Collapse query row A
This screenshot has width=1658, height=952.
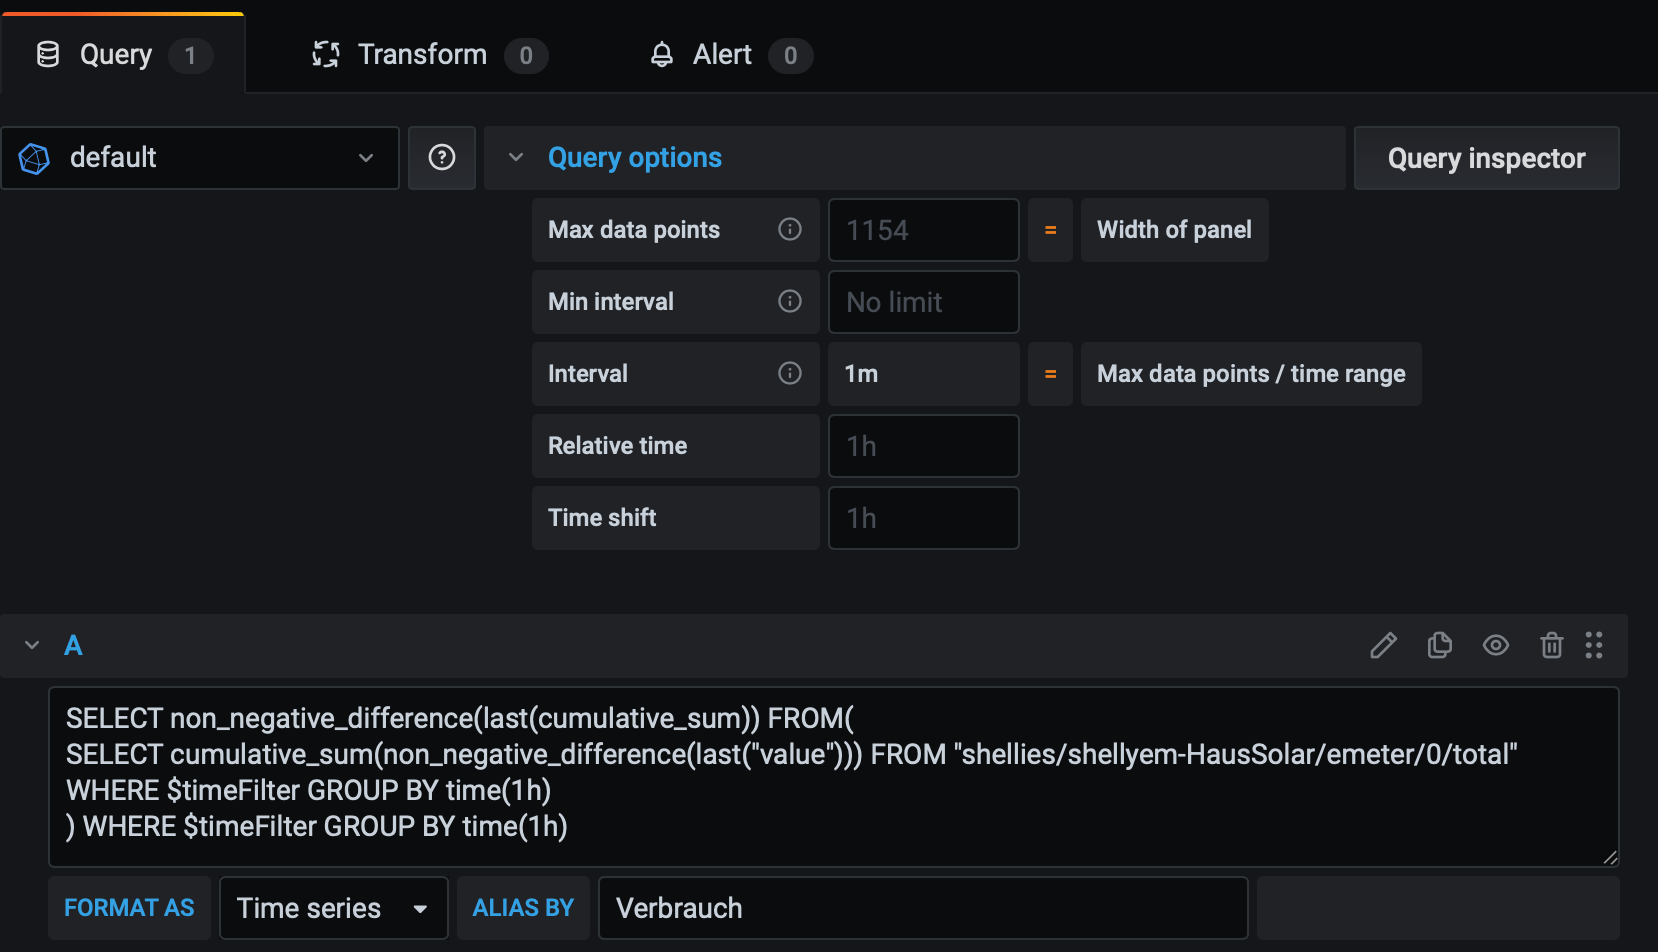32,646
